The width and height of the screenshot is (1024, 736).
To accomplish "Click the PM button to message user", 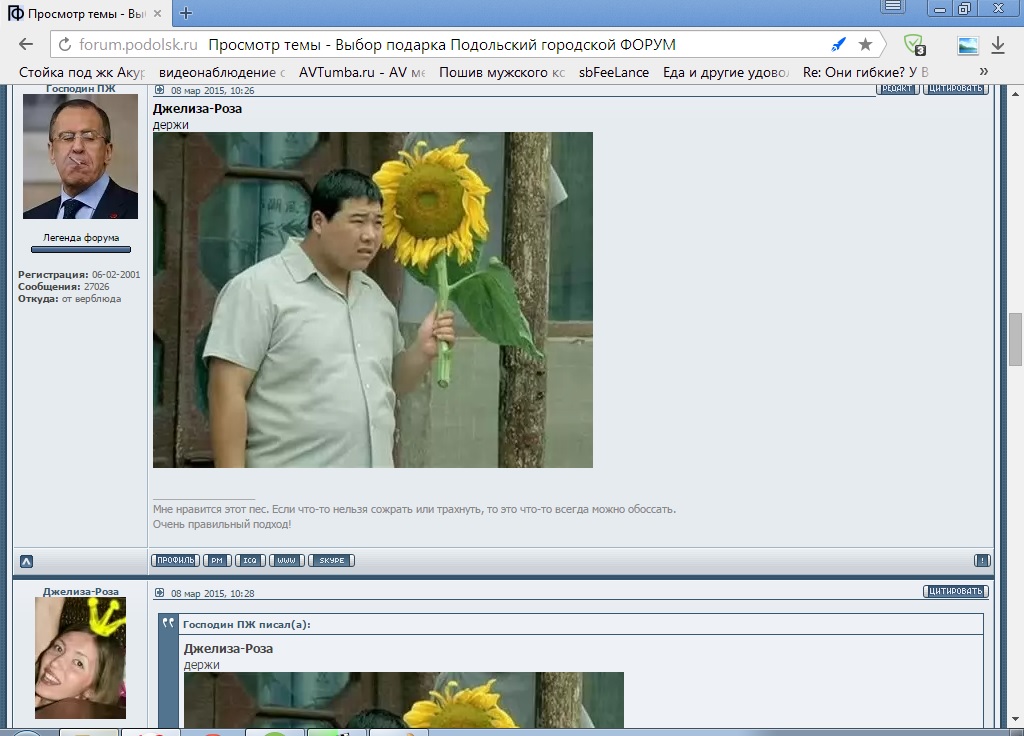I will click(217, 560).
